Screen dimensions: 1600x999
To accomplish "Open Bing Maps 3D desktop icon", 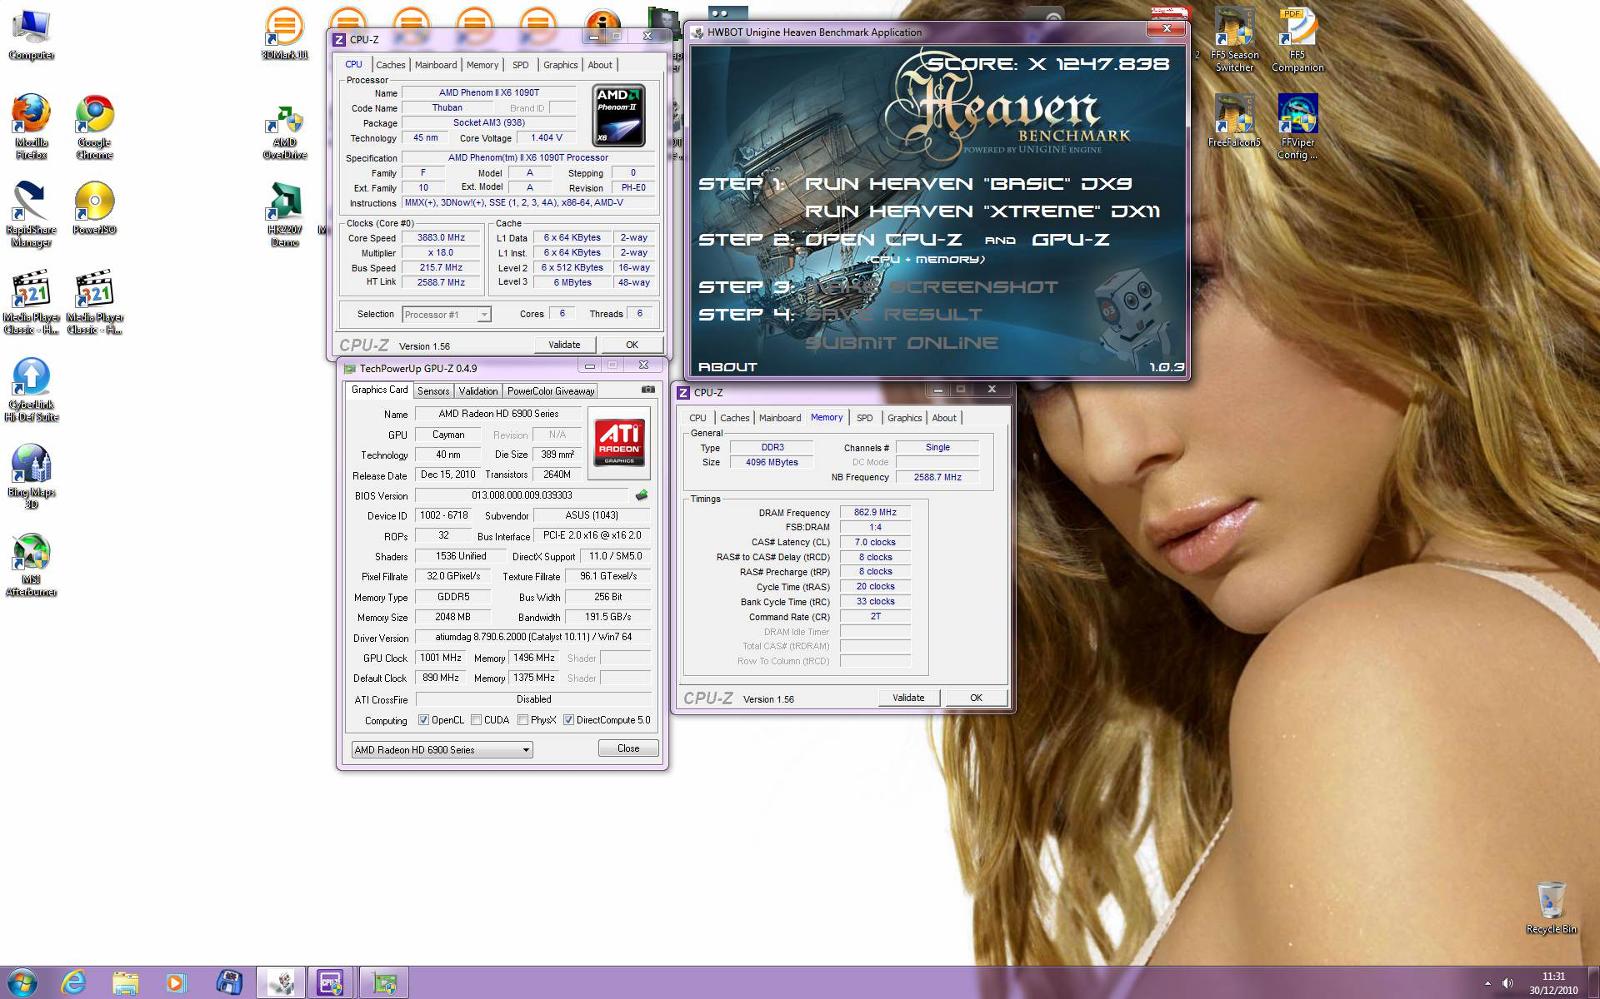I will pyautogui.click(x=31, y=476).
